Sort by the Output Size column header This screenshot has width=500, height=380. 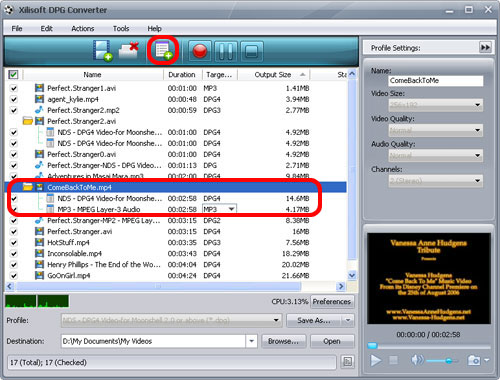pyautogui.click(x=273, y=74)
